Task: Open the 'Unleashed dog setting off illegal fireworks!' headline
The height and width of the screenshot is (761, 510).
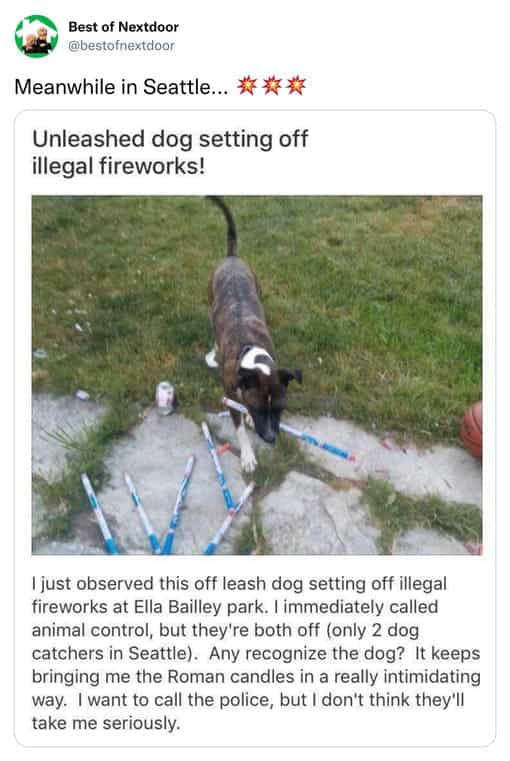Action: pyautogui.click(x=170, y=152)
